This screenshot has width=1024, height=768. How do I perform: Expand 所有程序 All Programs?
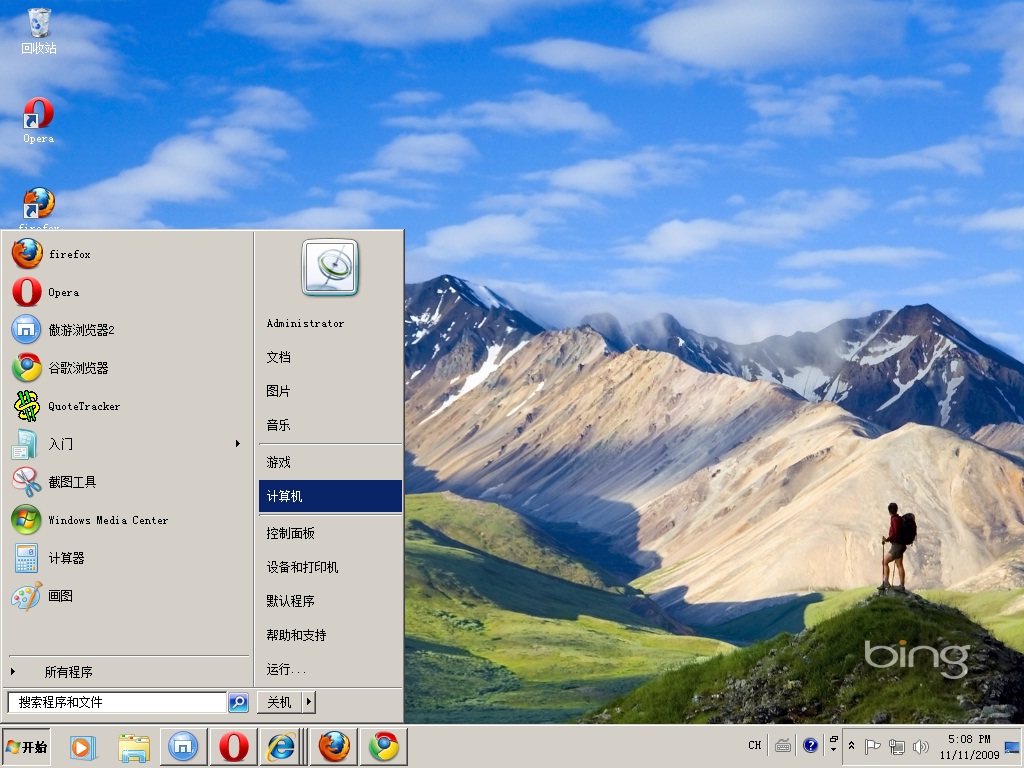coord(127,671)
